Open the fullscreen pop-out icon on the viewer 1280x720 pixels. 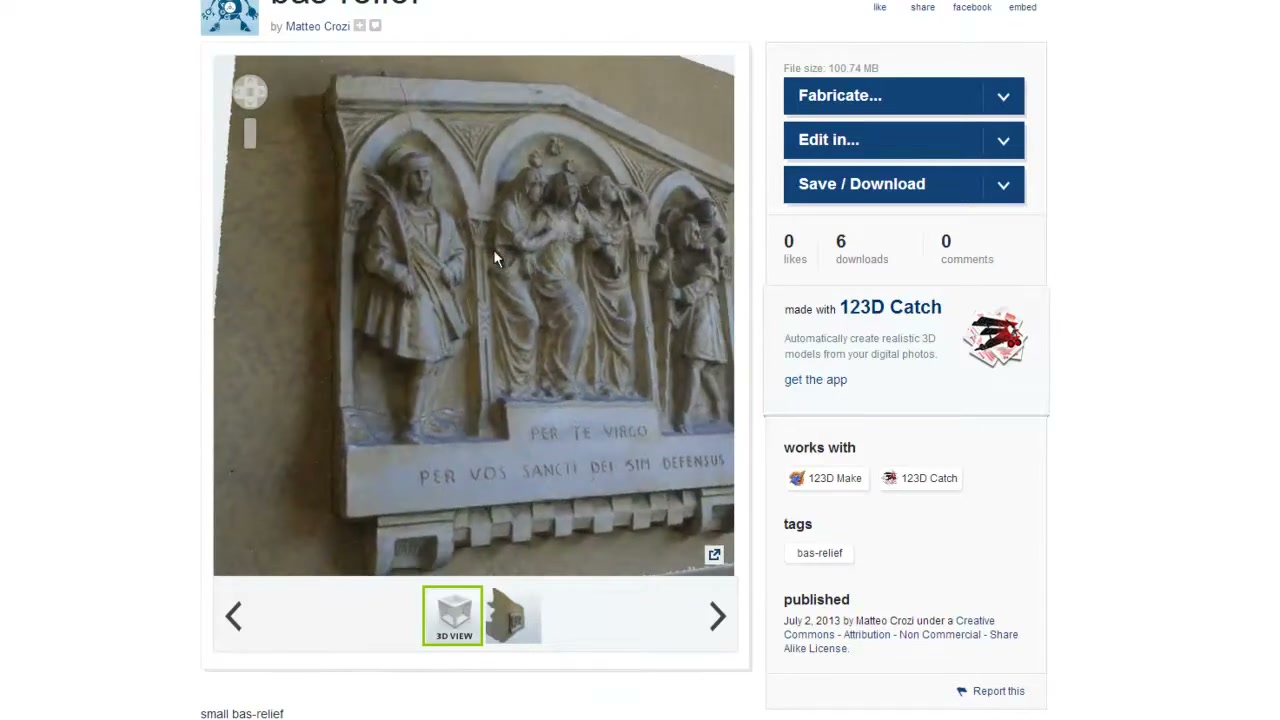714,554
